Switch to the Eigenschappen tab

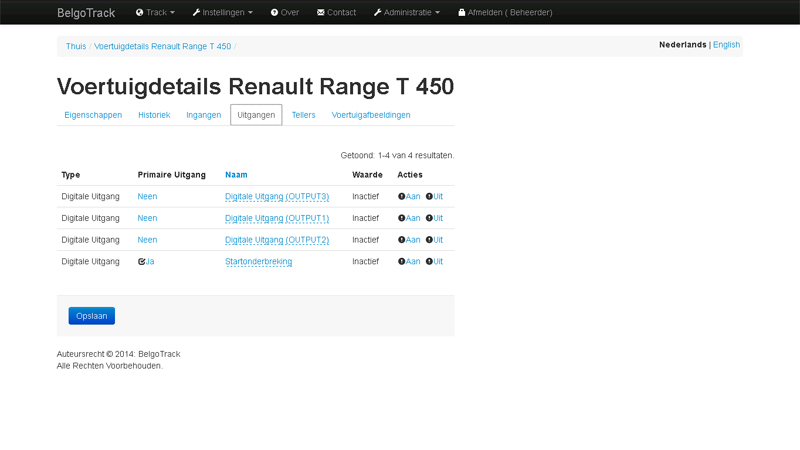pyautogui.click(x=93, y=115)
